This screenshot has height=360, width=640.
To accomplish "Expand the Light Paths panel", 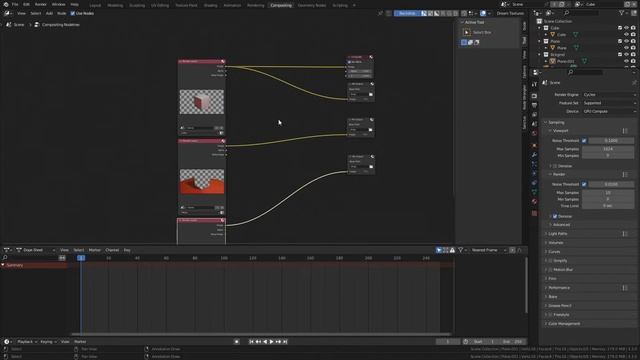I will coord(558,233).
